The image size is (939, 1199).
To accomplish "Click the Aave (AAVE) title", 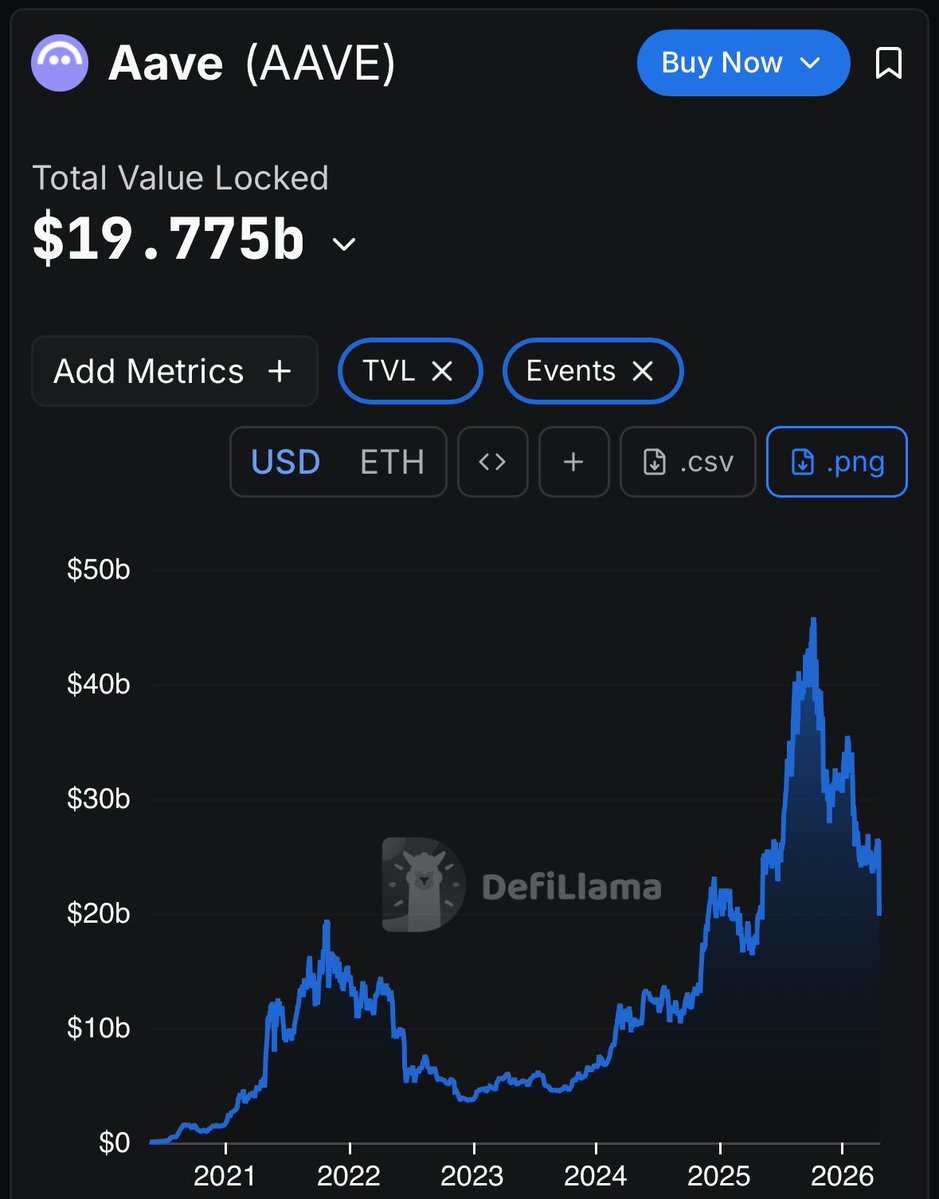I will (x=252, y=64).
